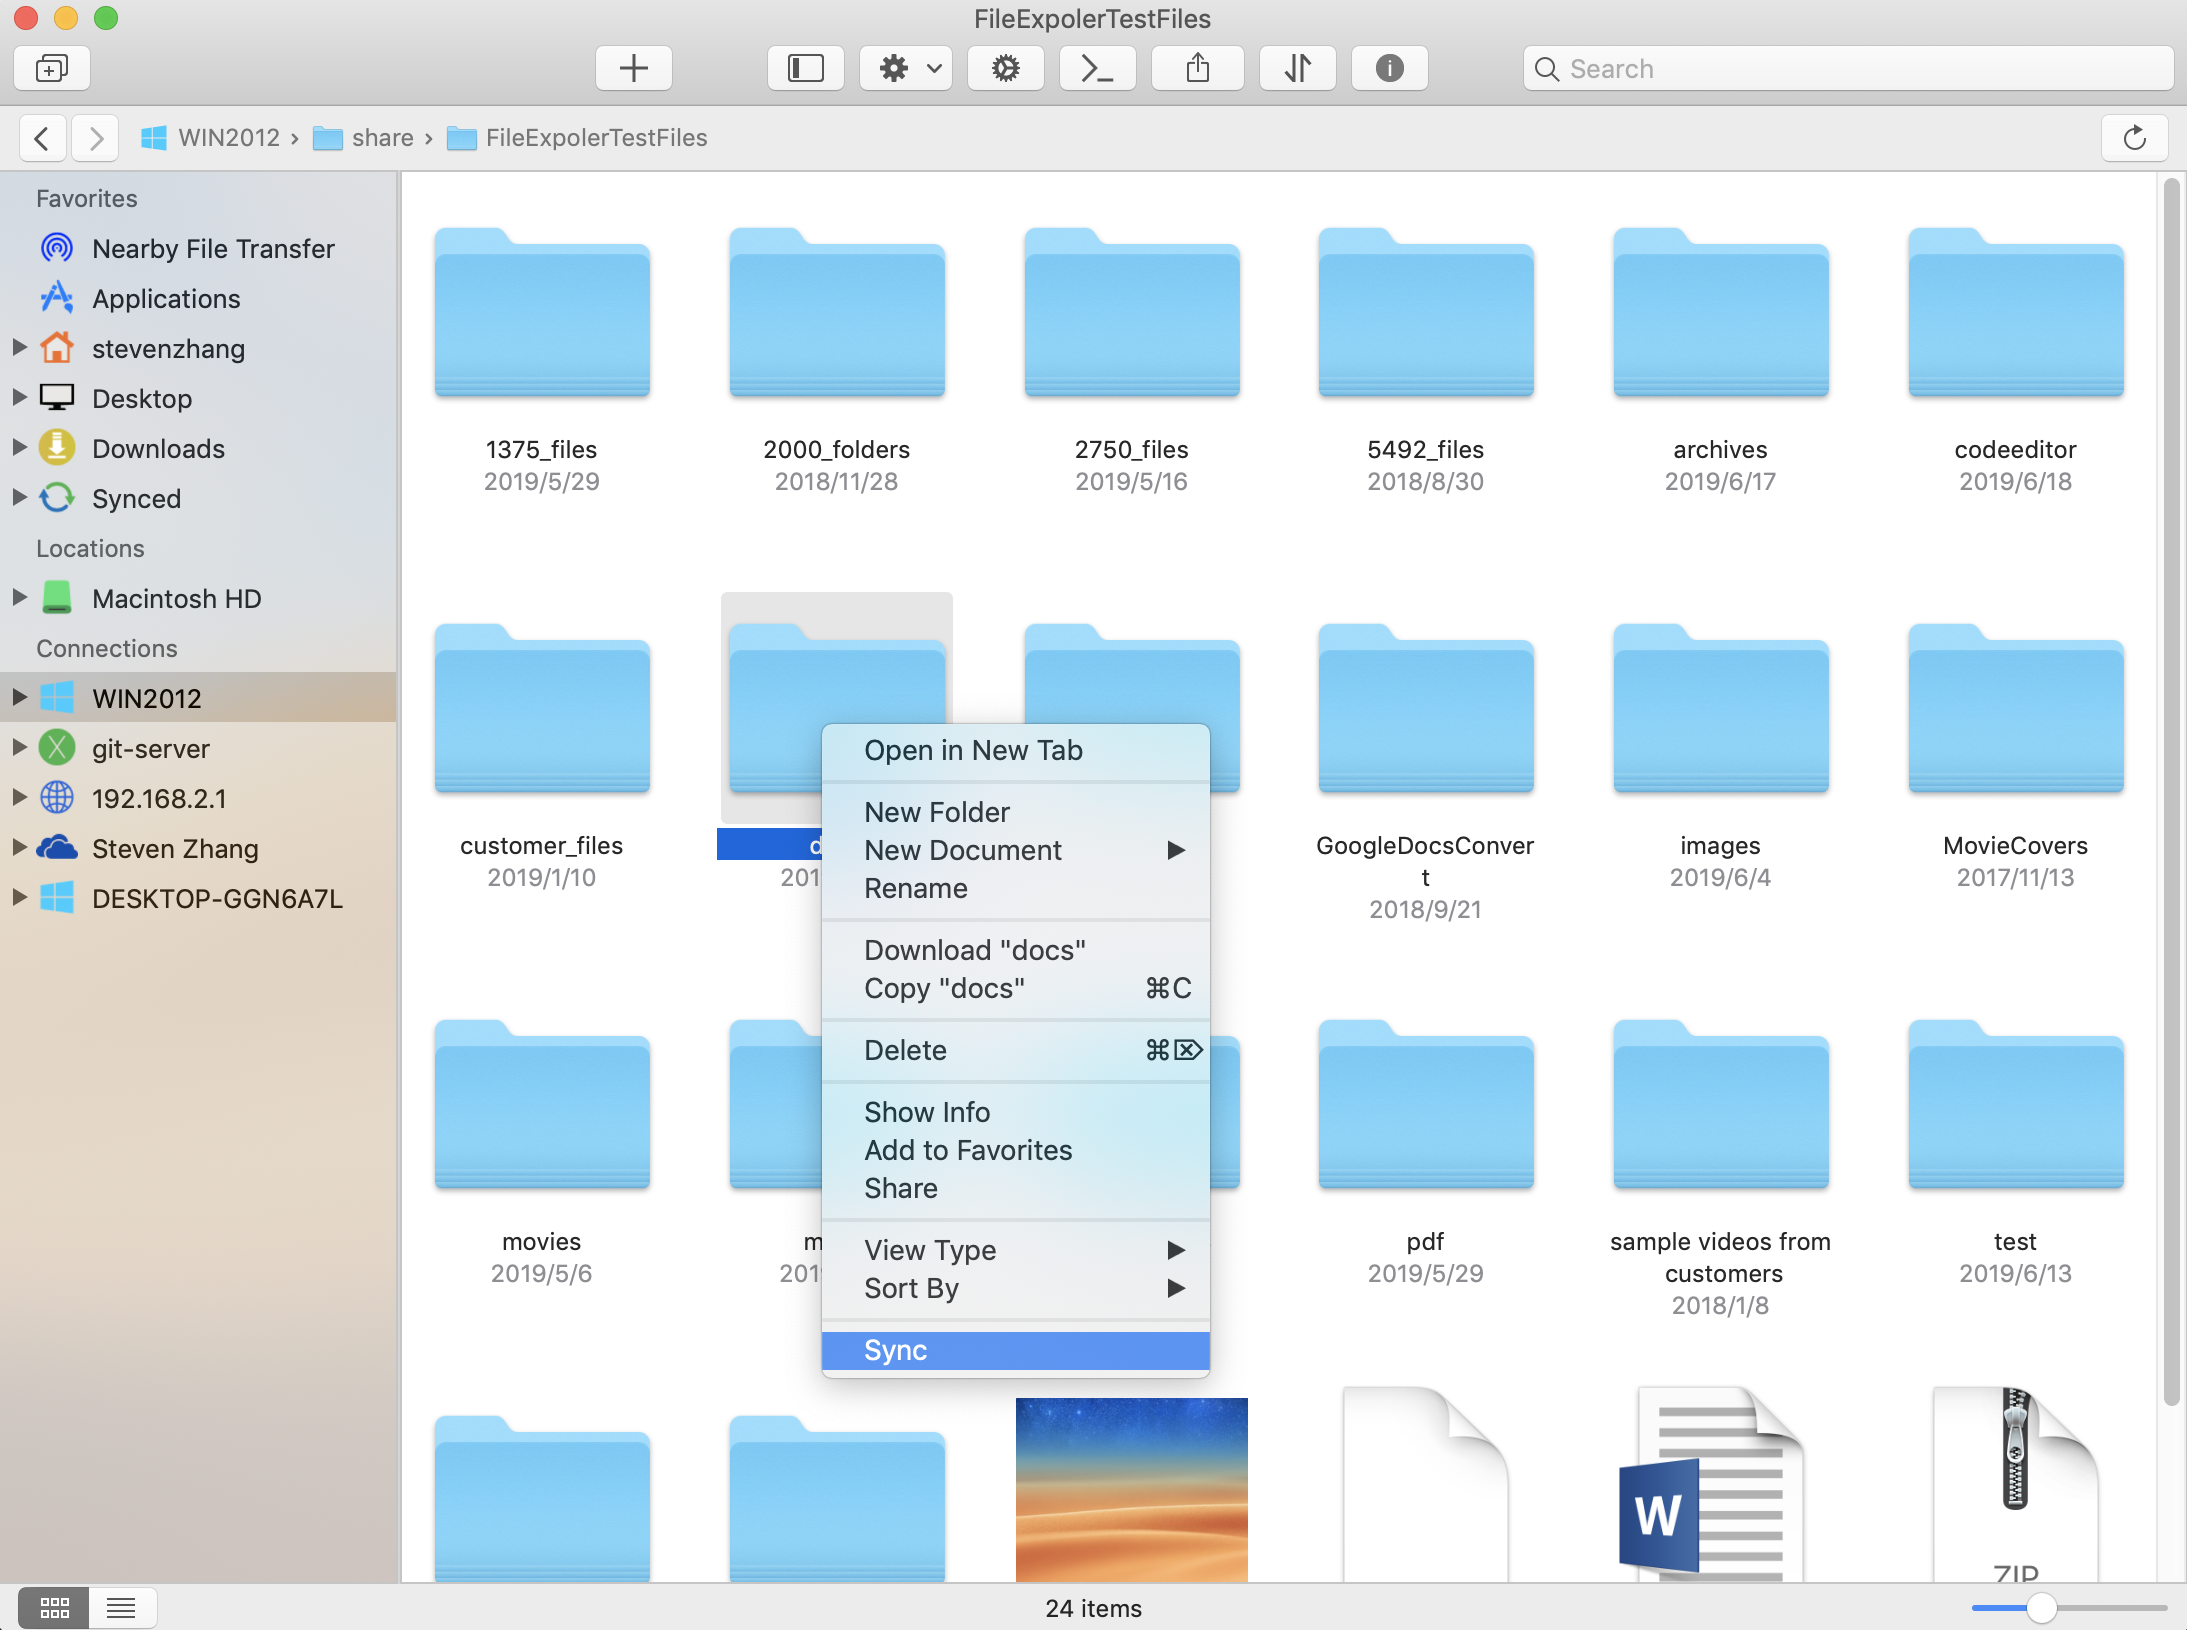Click the share/export icon in toolbar
This screenshot has width=2187, height=1630.
[x=1197, y=68]
